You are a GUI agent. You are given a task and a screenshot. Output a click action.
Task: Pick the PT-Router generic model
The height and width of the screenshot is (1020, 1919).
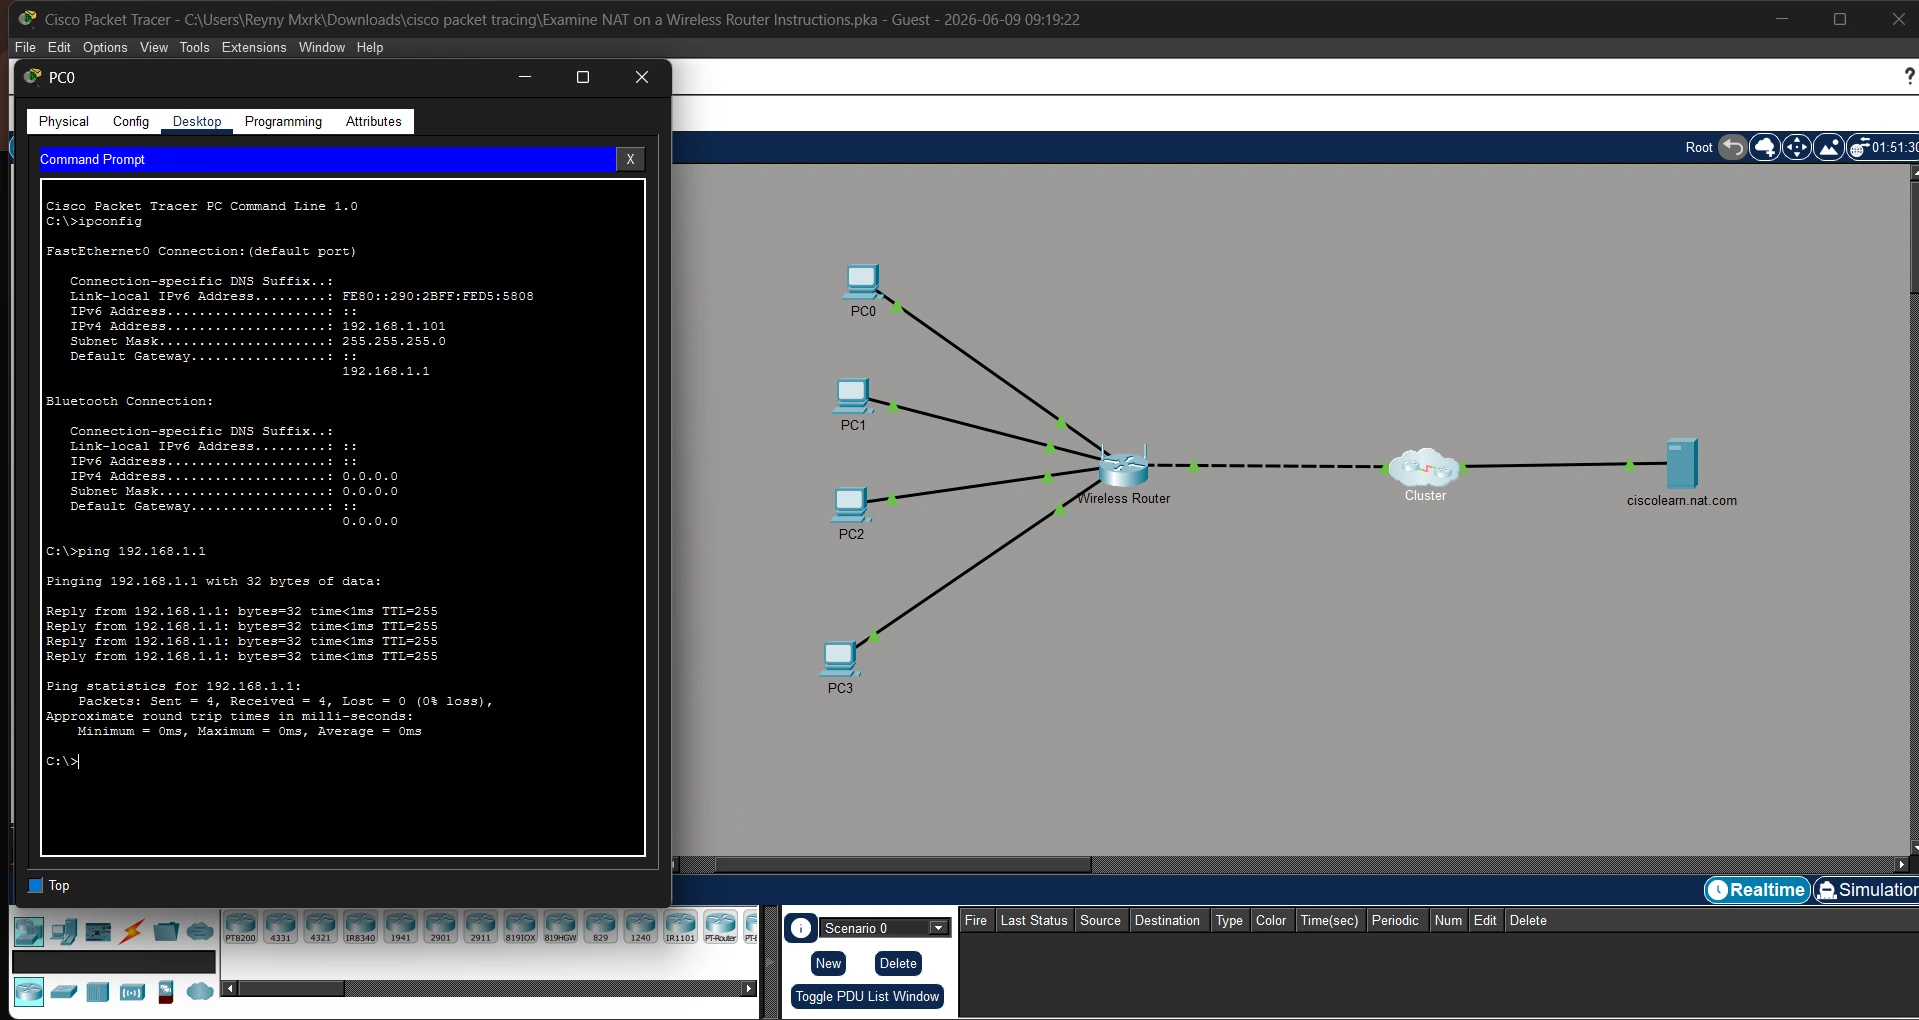click(x=720, y=927)
